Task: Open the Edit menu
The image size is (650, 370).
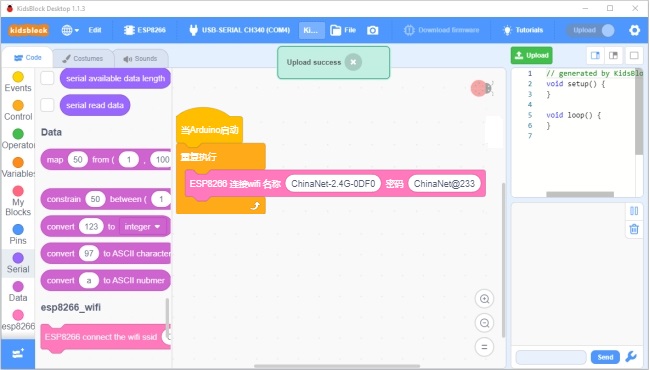Action: pos(95,30)
